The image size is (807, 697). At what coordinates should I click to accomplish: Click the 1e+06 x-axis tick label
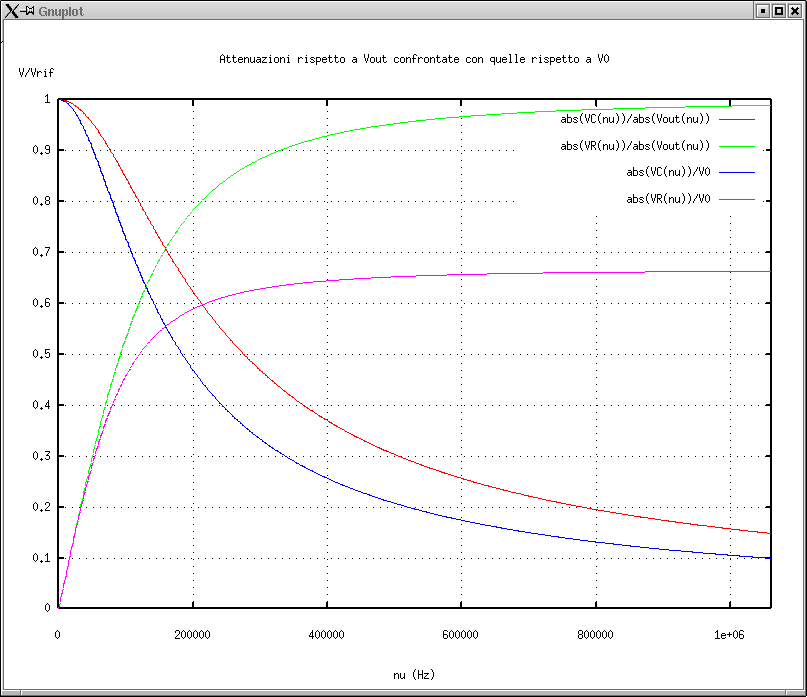point(729,634)
